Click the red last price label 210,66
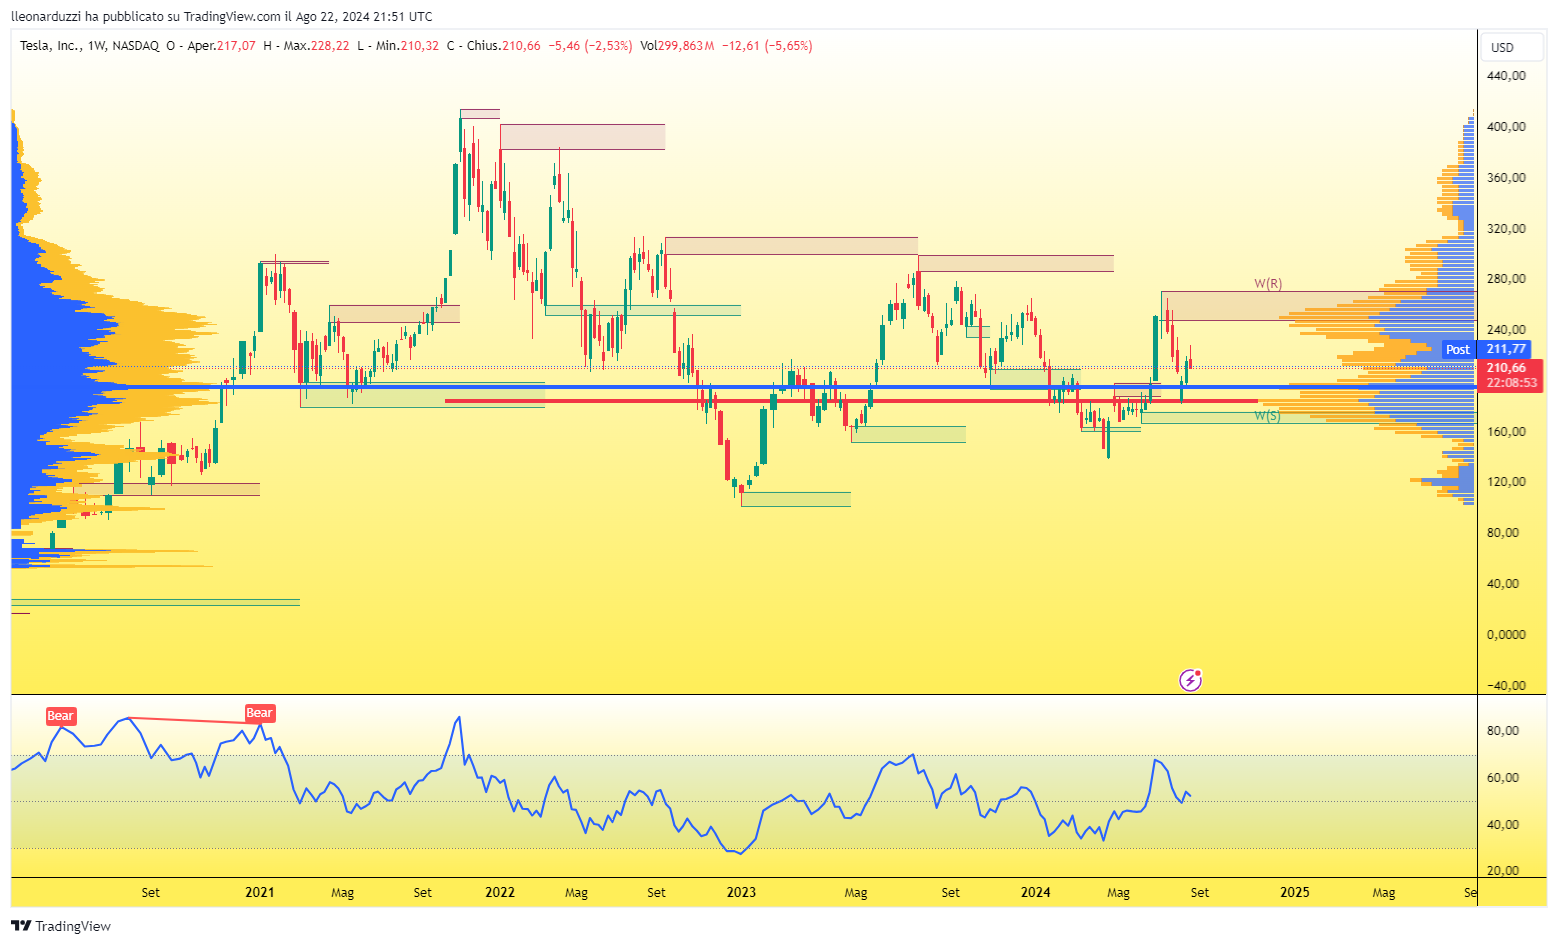Screen dimensions: 1558x944 1505,368
